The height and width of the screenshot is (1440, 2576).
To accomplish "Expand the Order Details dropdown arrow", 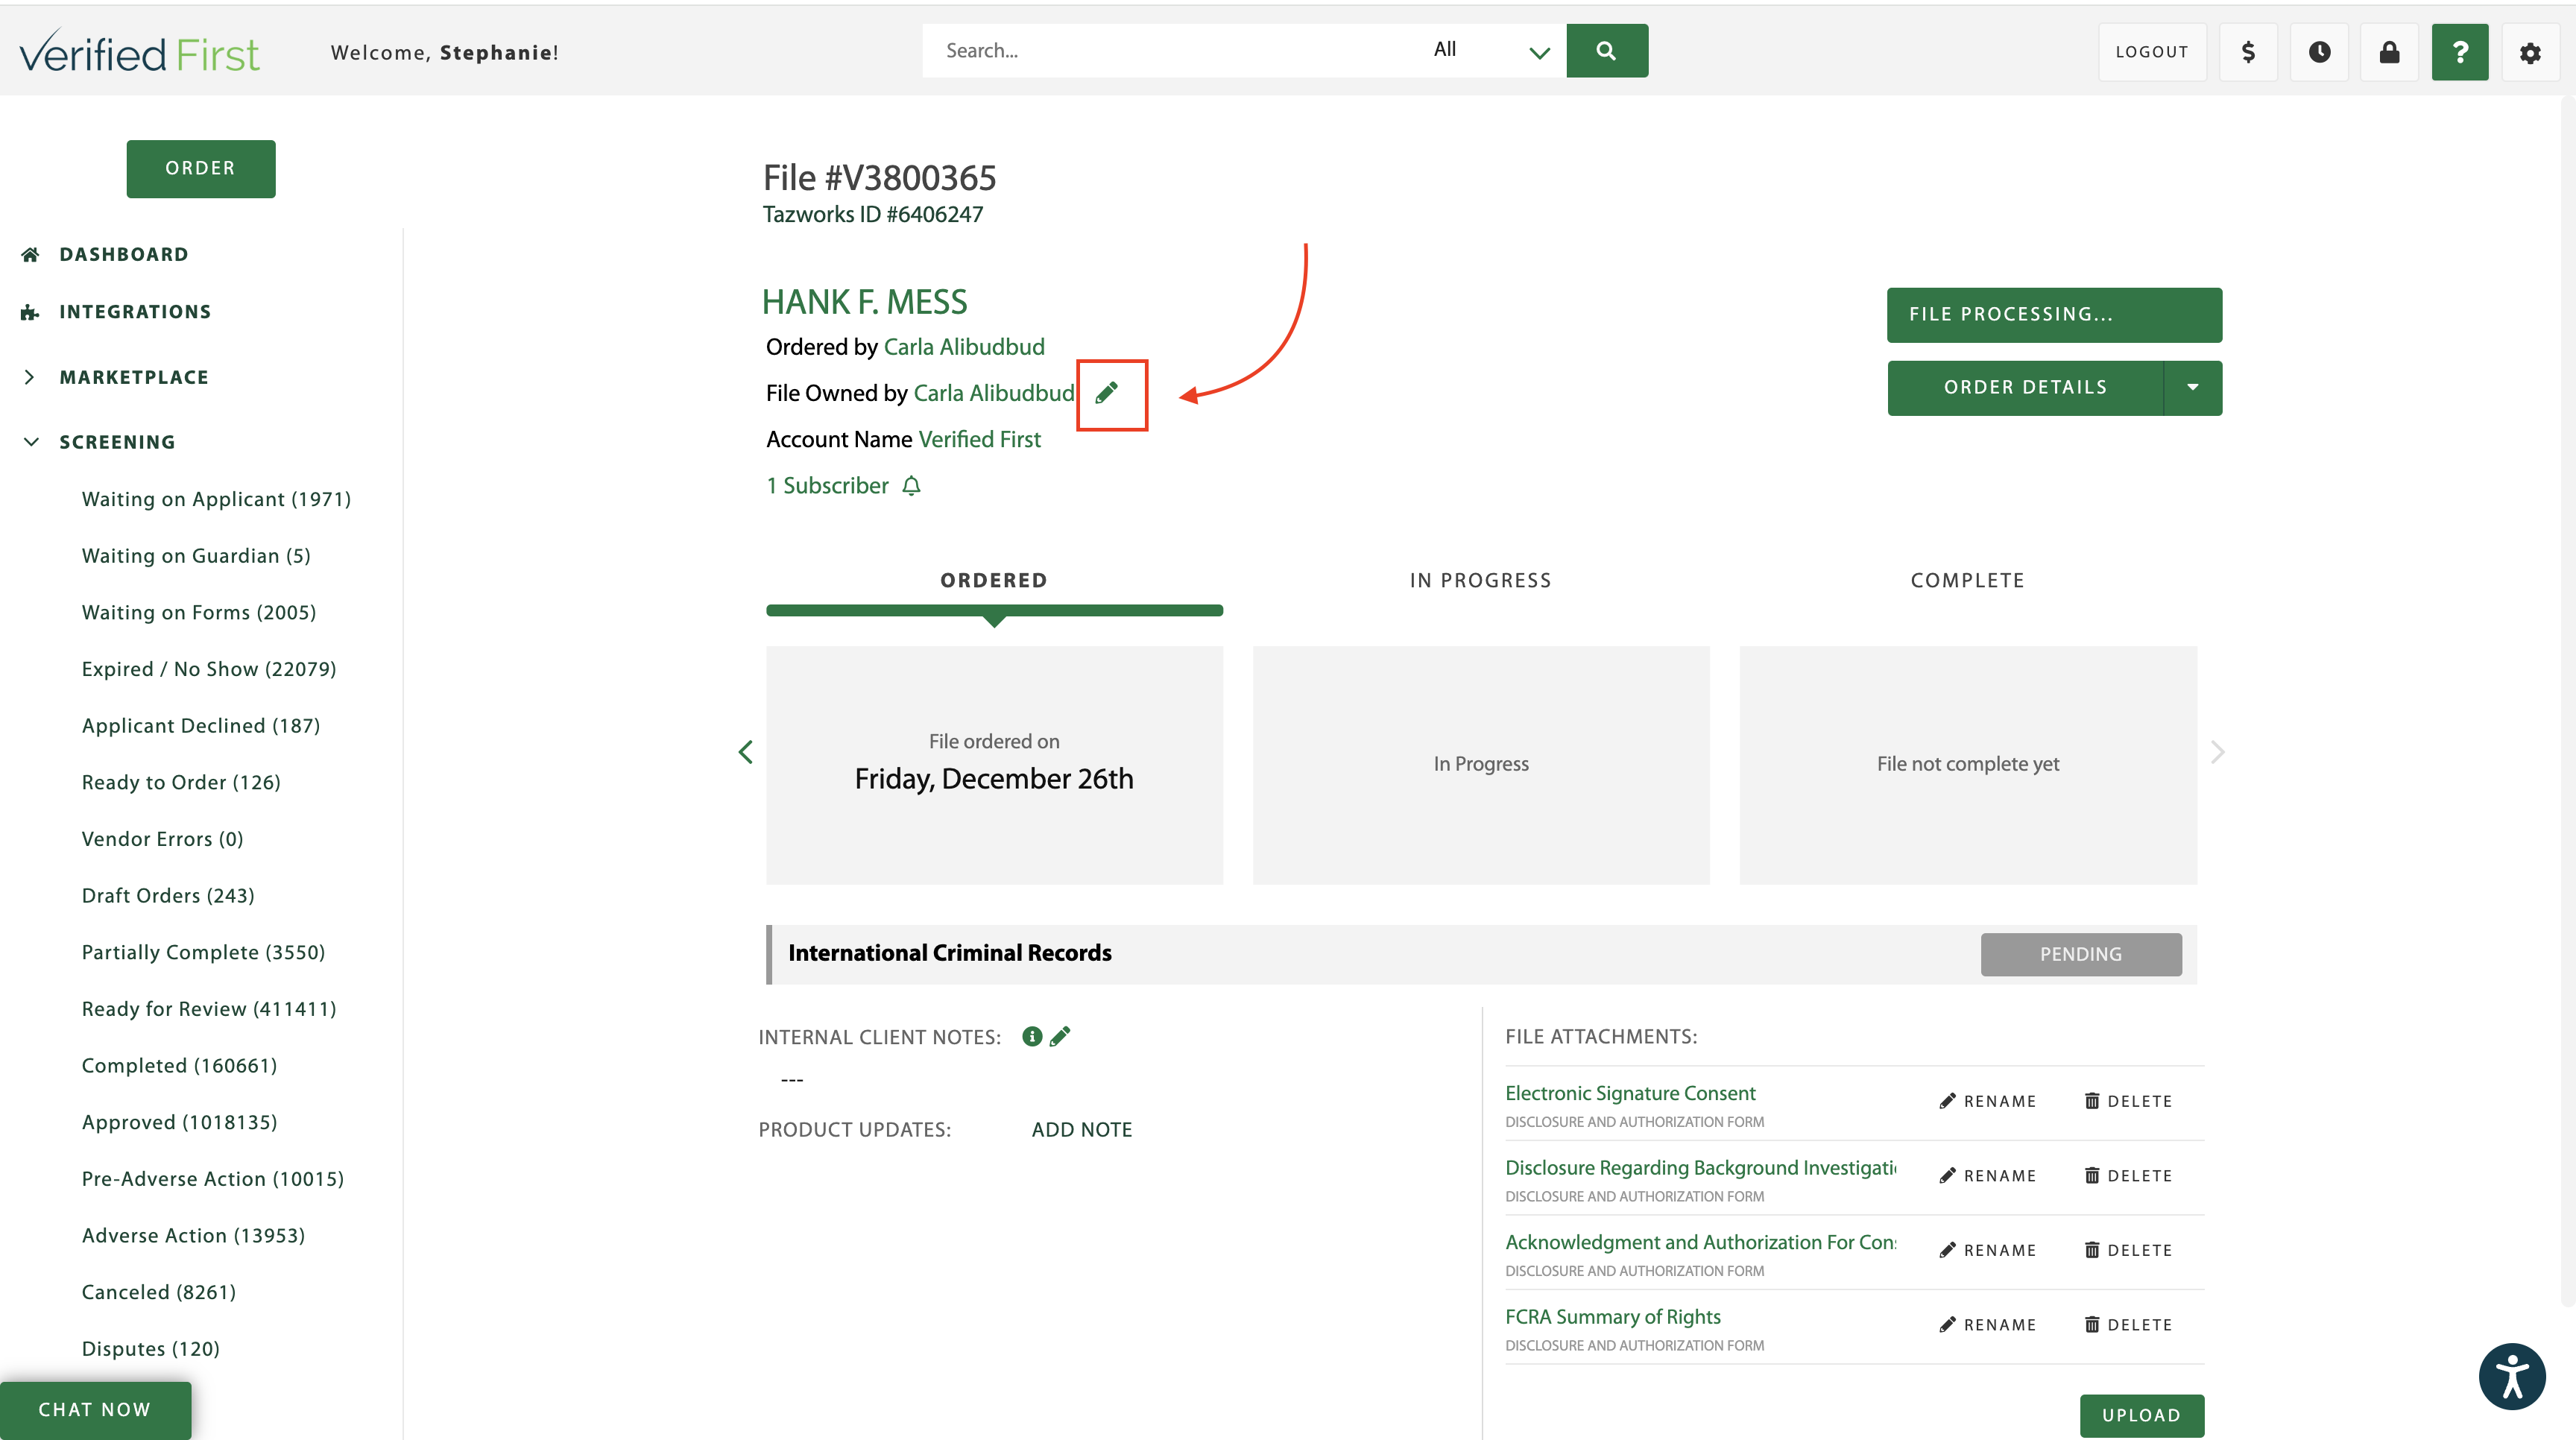I will point(2192,388).
